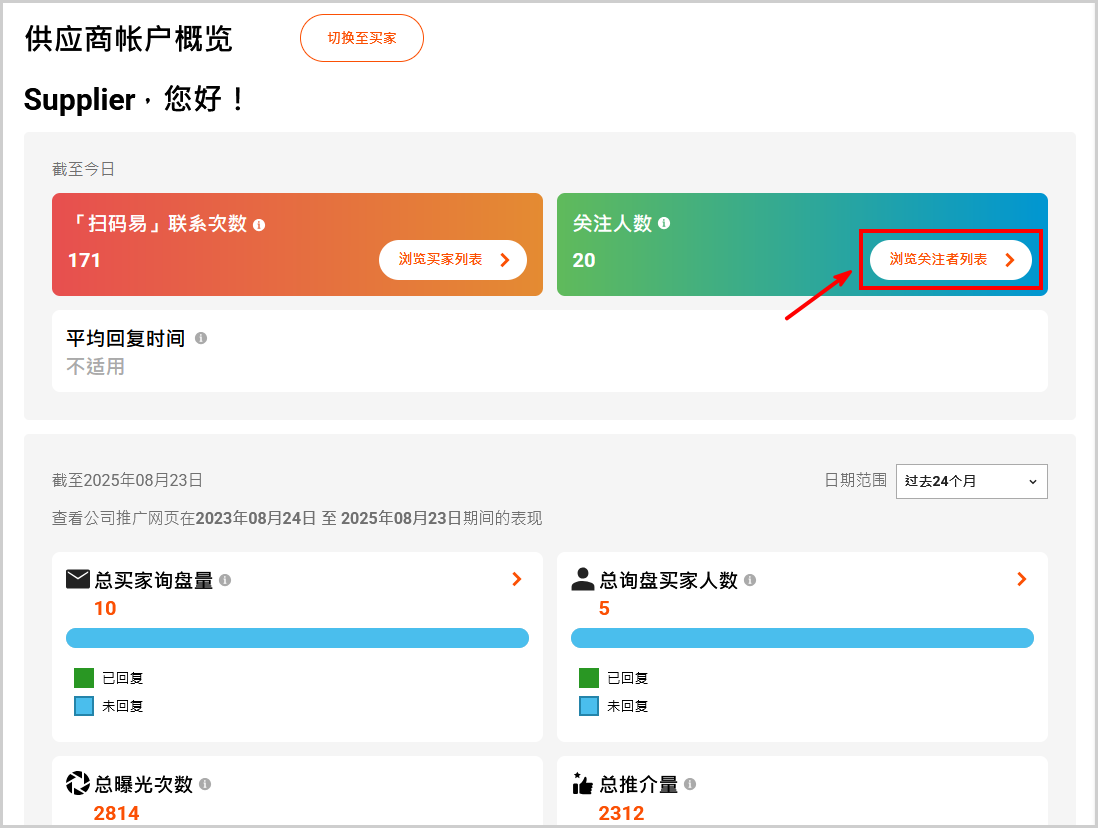
Task: Click info icon beside 总推介量
Action: pos(690,785)
